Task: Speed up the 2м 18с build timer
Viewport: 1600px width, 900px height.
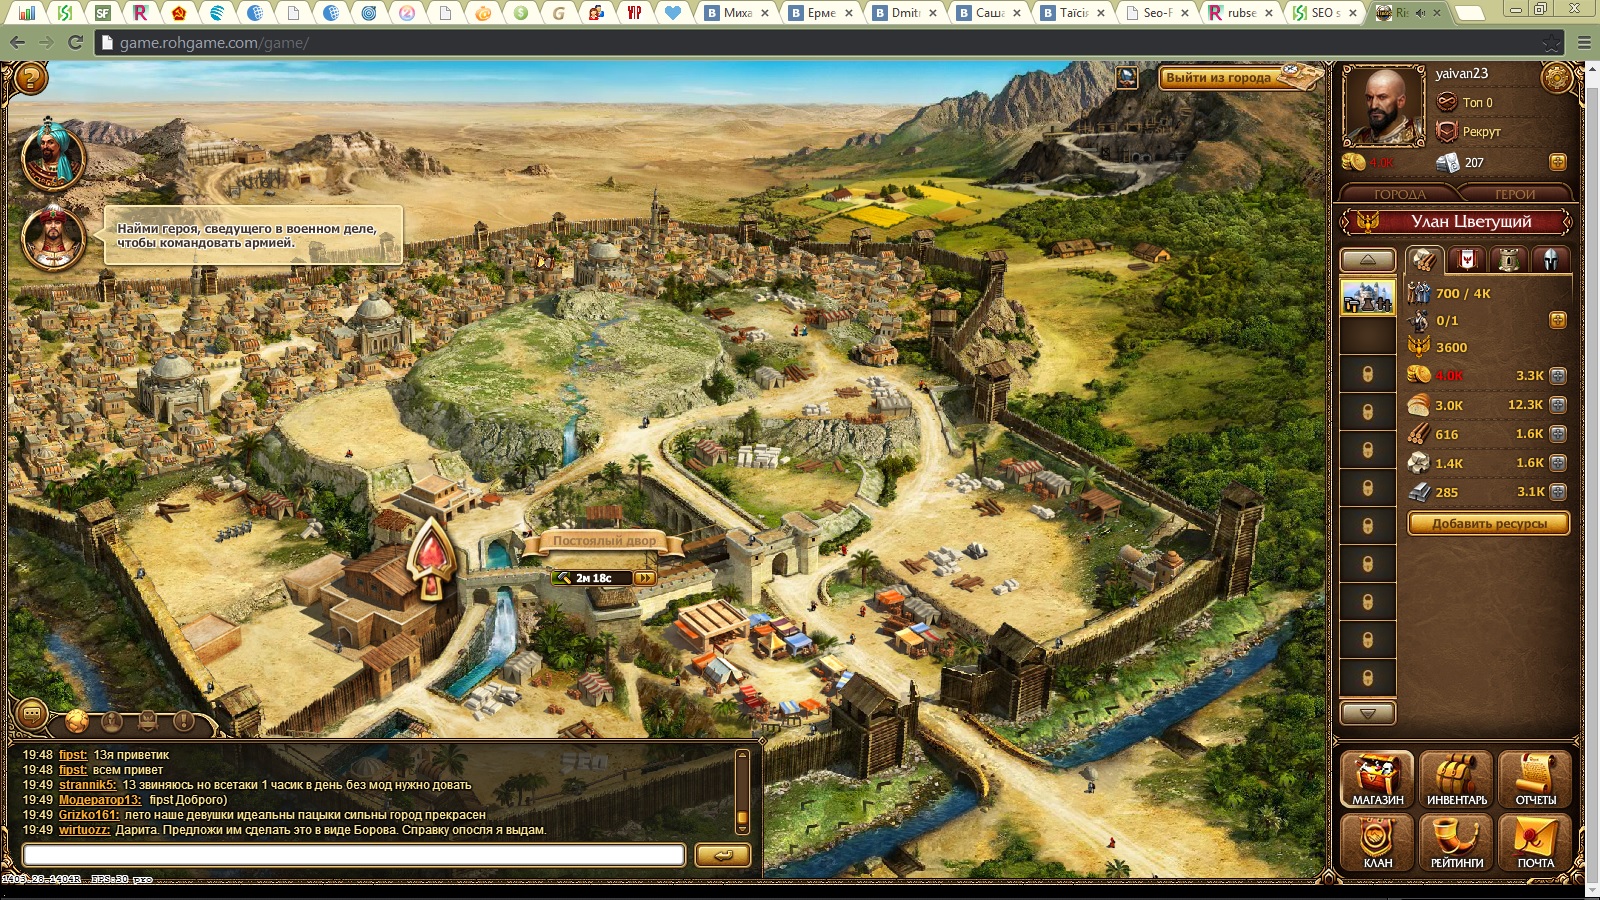Action: (x=645, y=578)
